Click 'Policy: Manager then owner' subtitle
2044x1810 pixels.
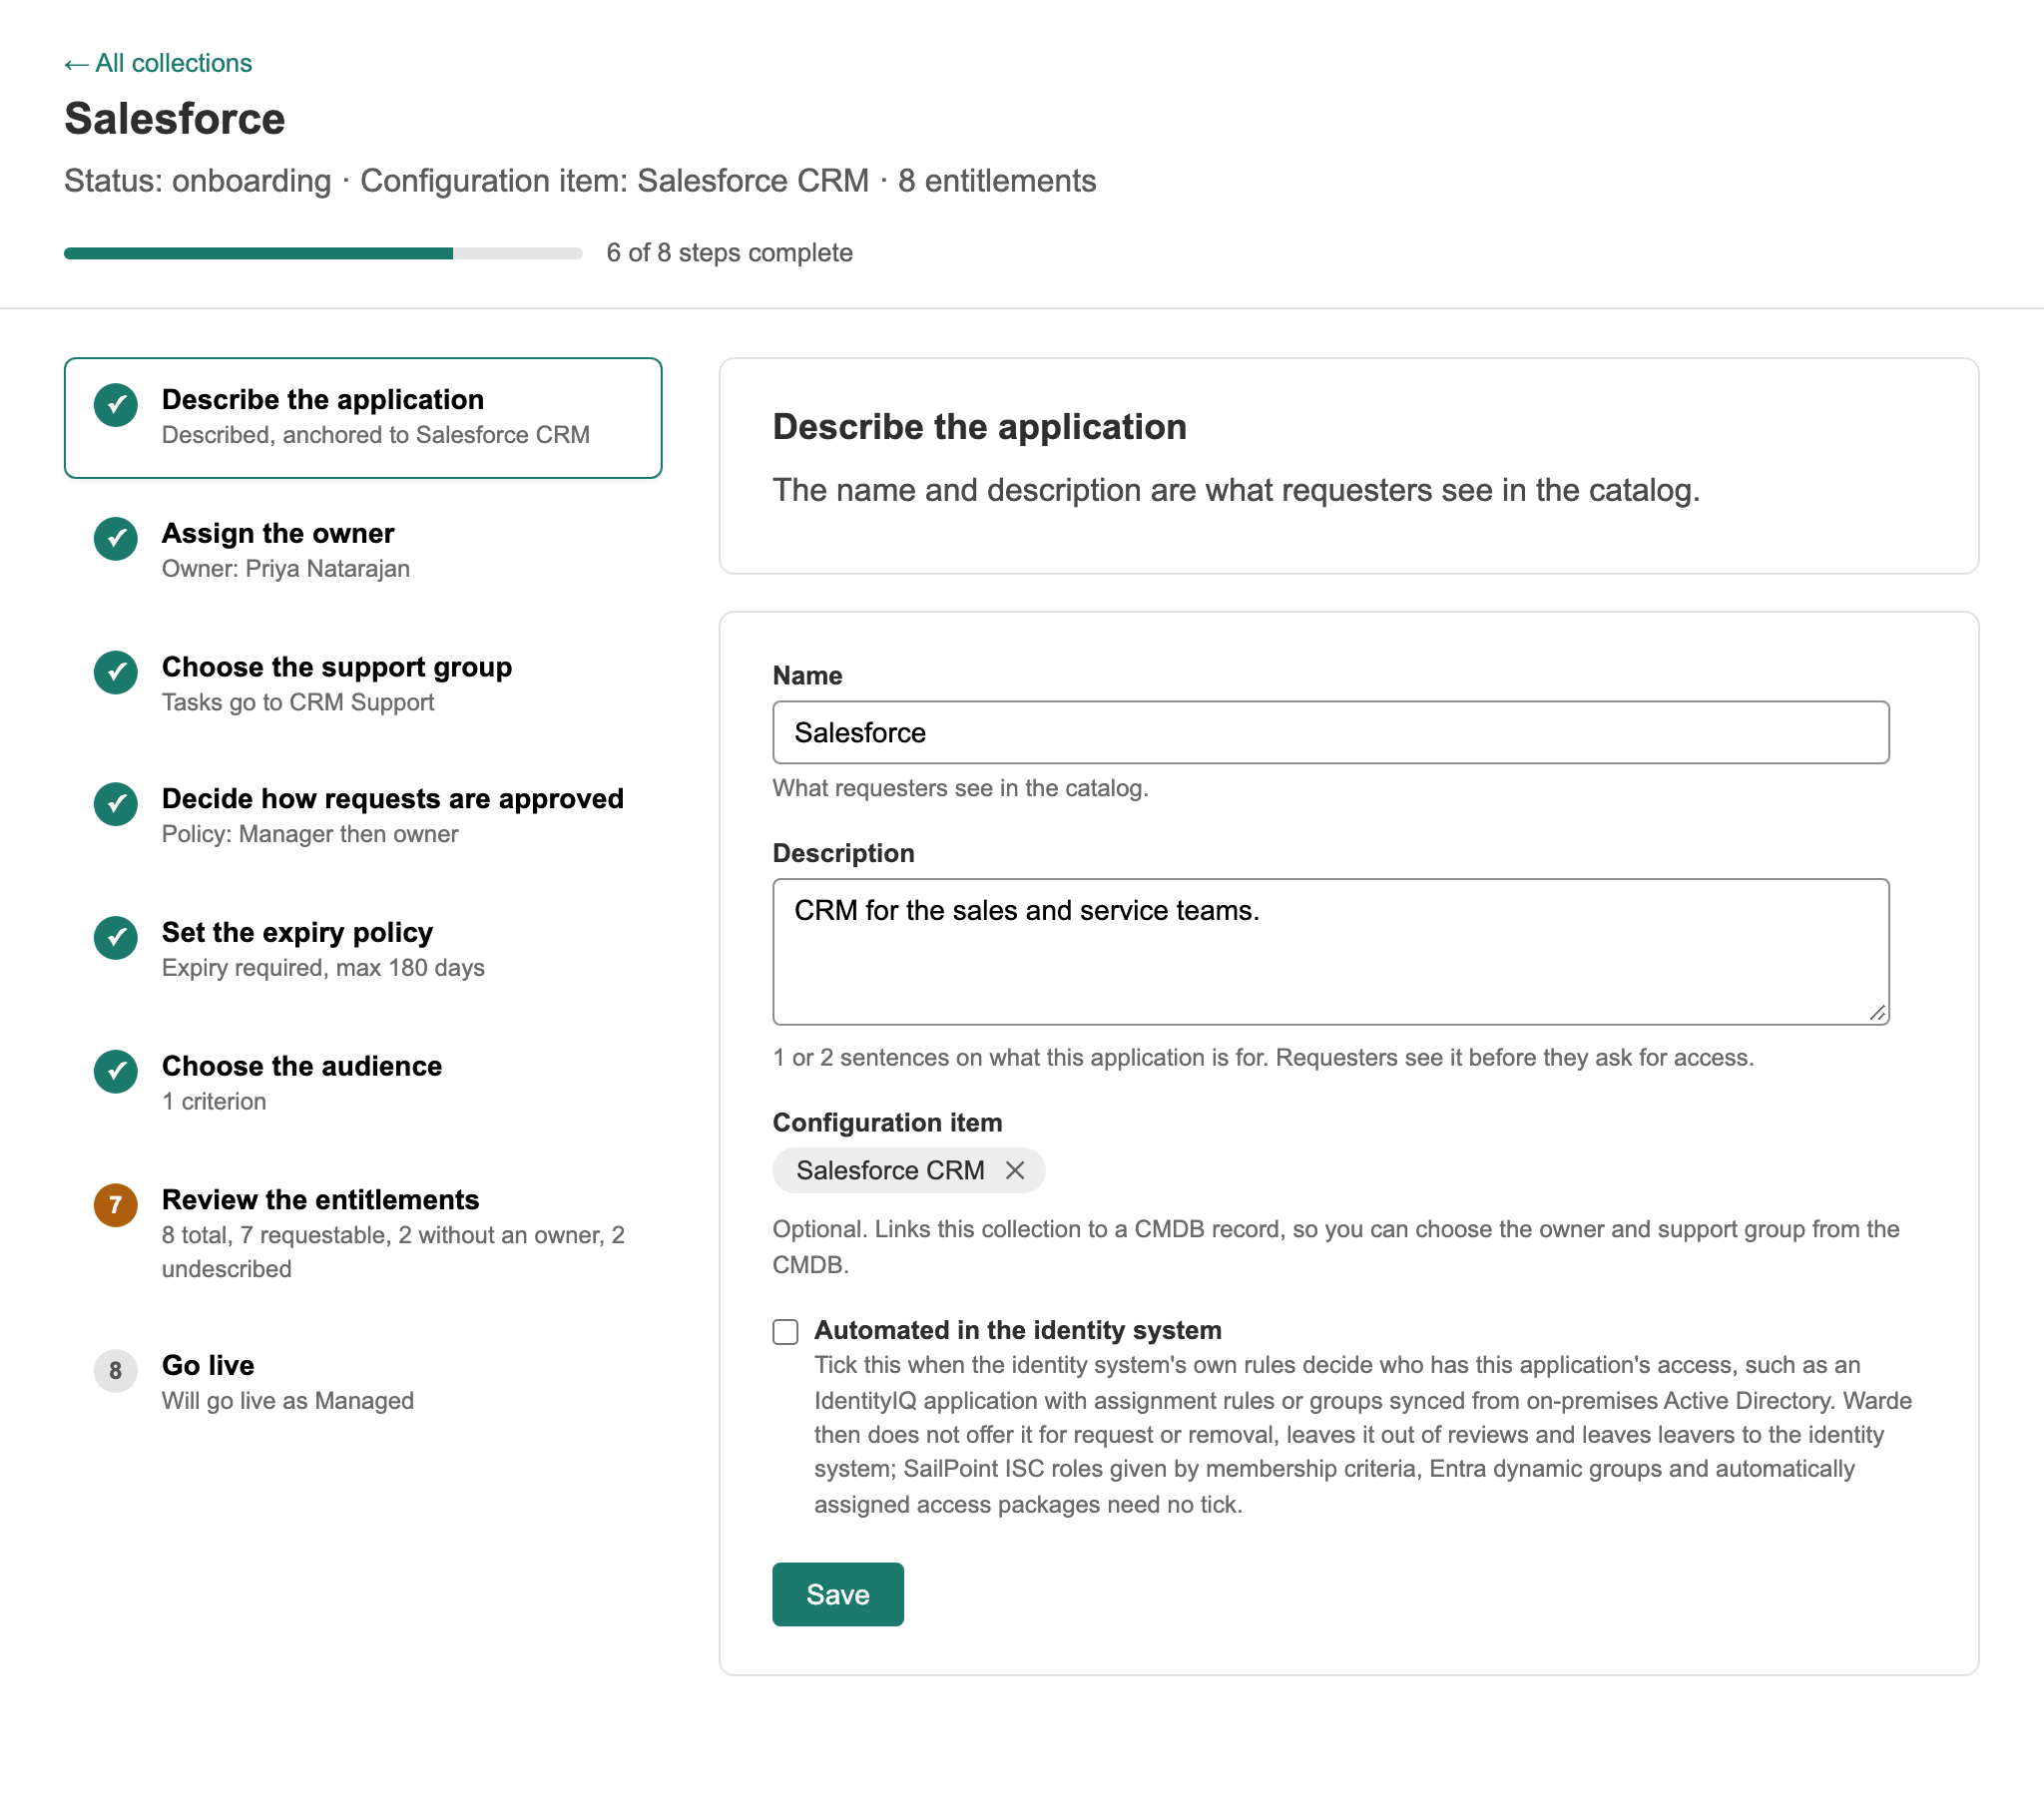click(x=310, y=835)
